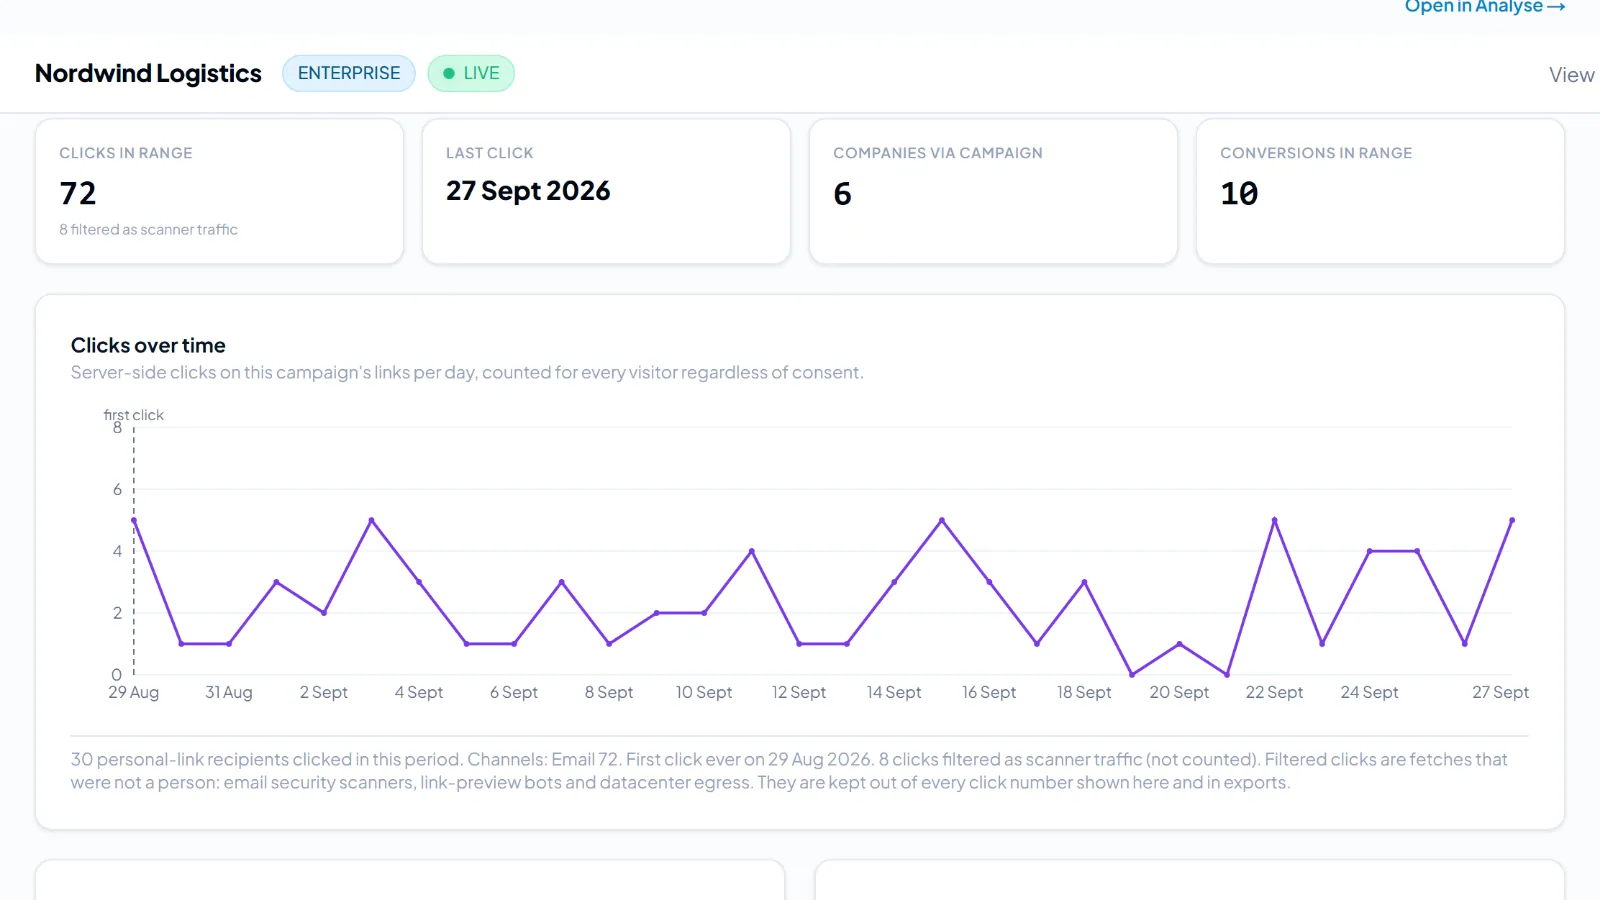This screenshot has width=1600, height=900.
Task: Click the Nordwind Logistics heading
Action: pyautogui.click(x=148, y=73)
